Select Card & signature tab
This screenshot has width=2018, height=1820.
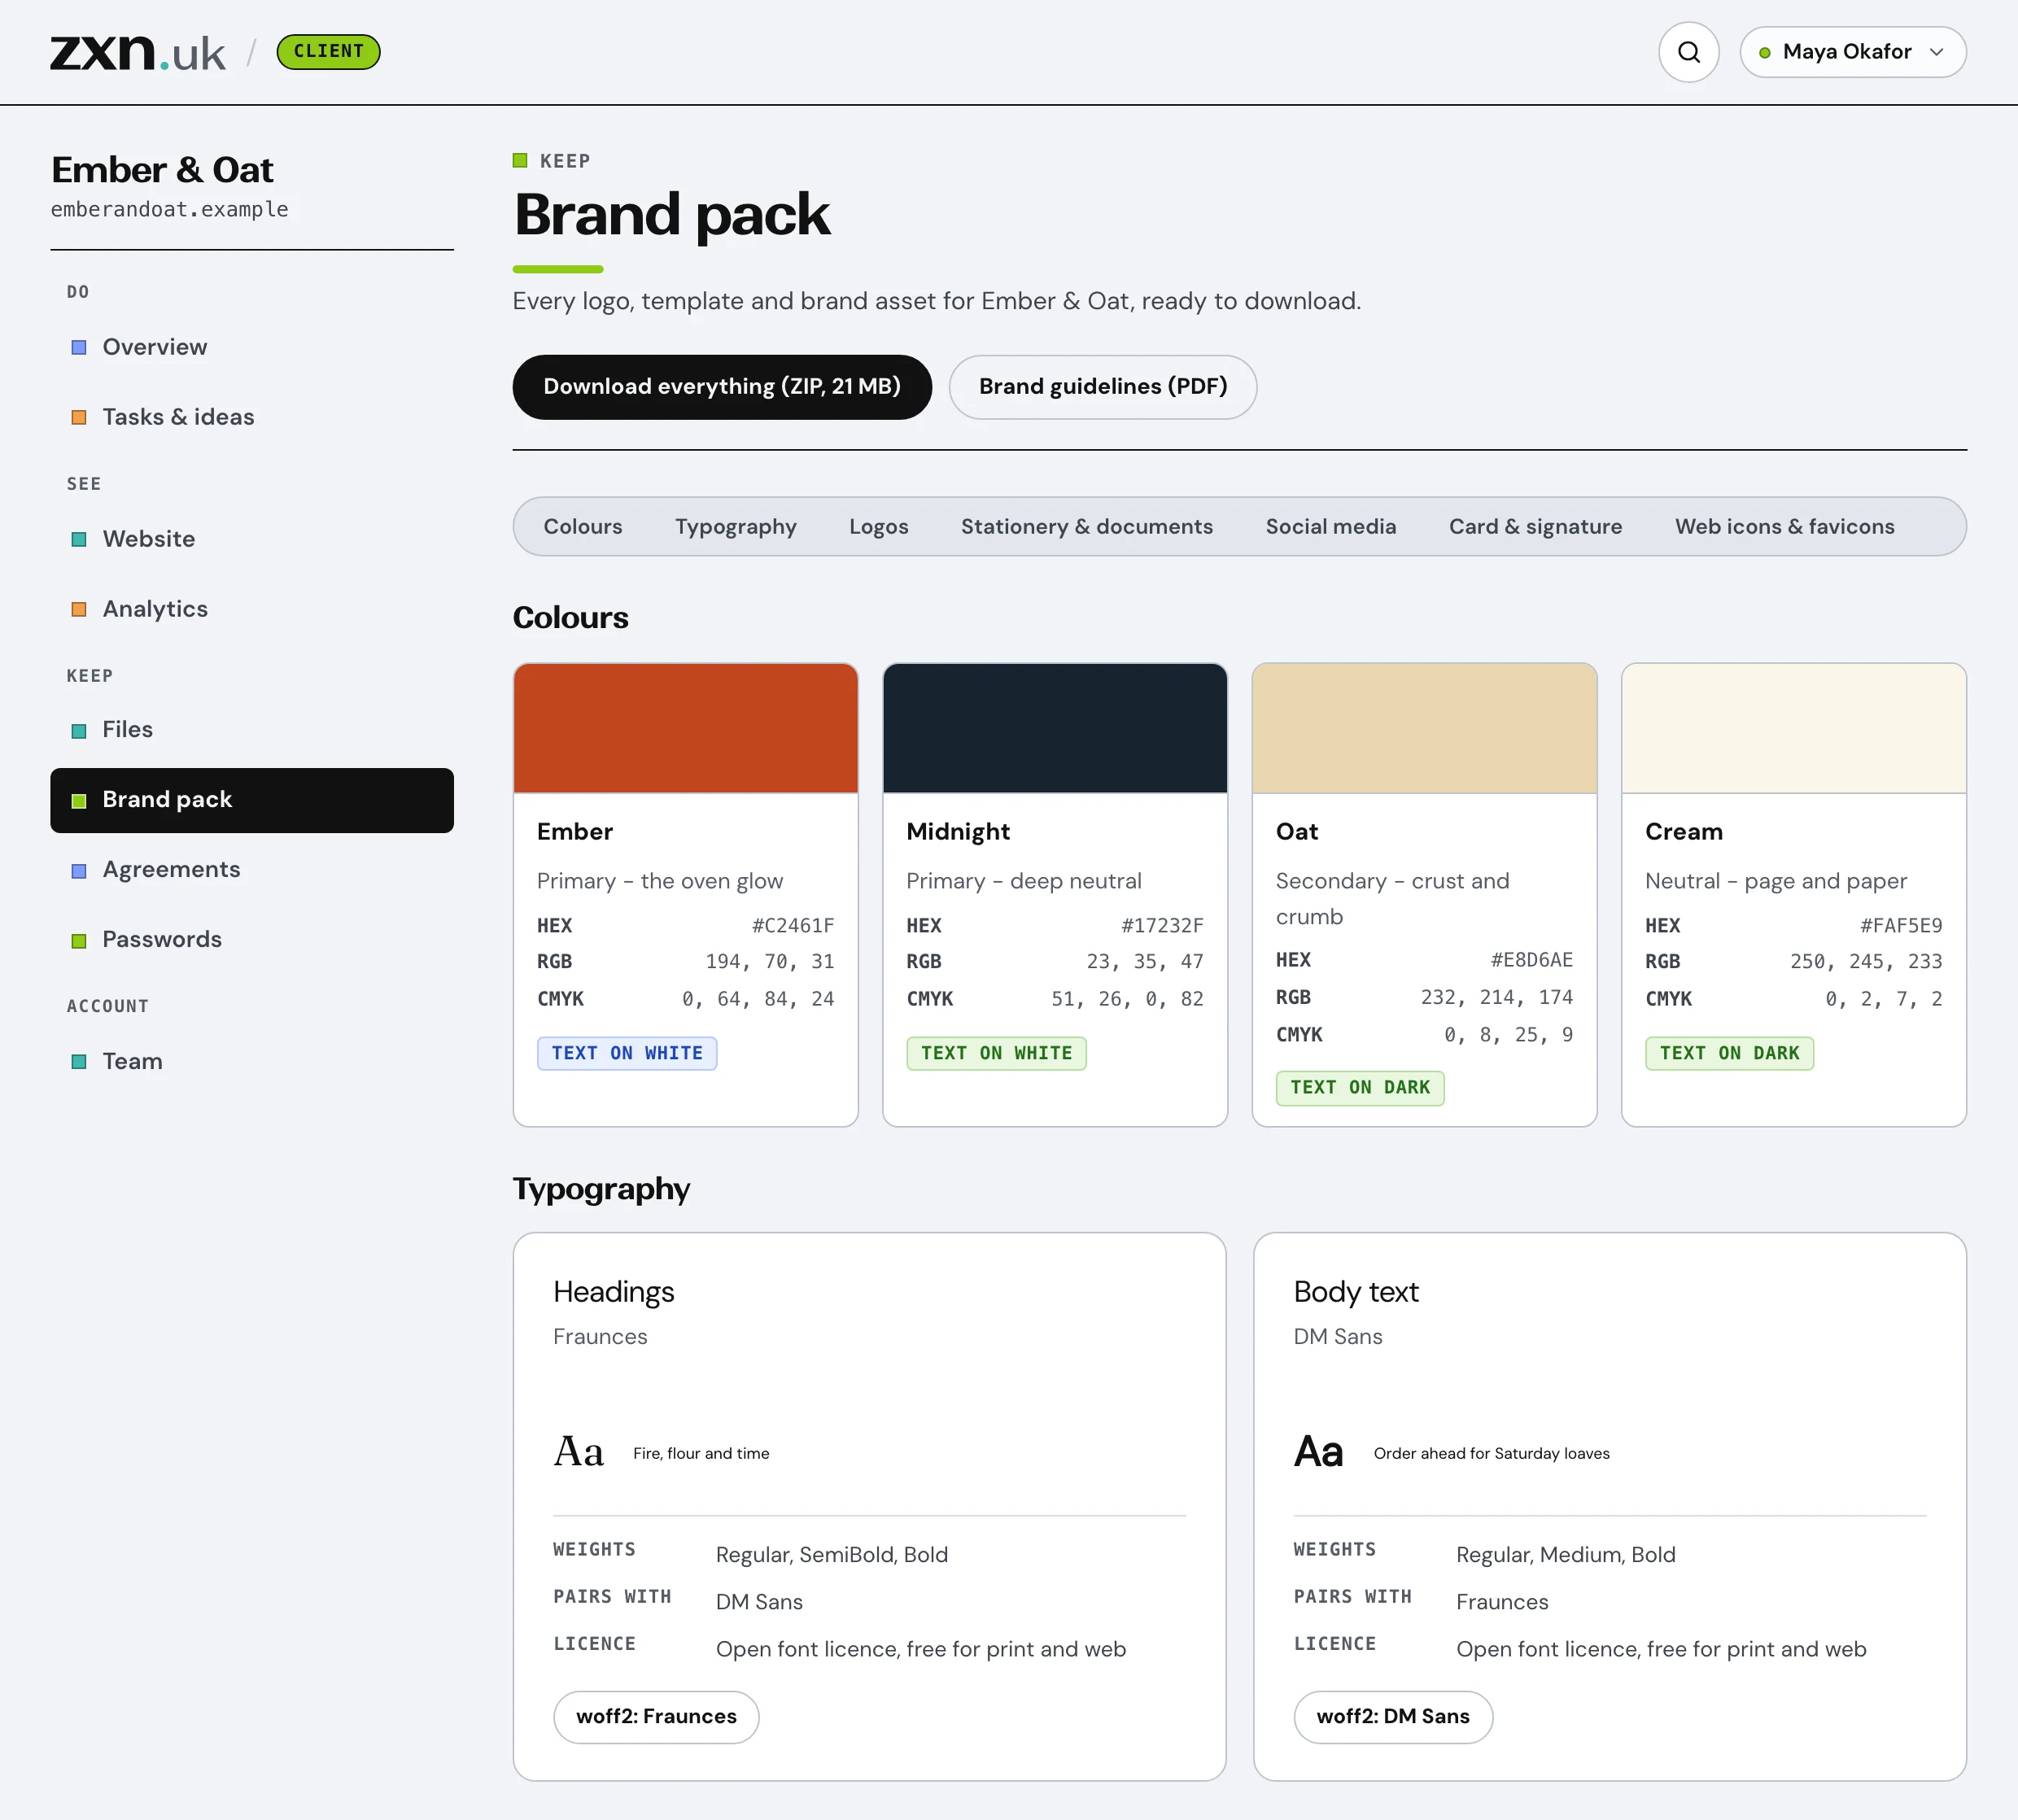1536,527
